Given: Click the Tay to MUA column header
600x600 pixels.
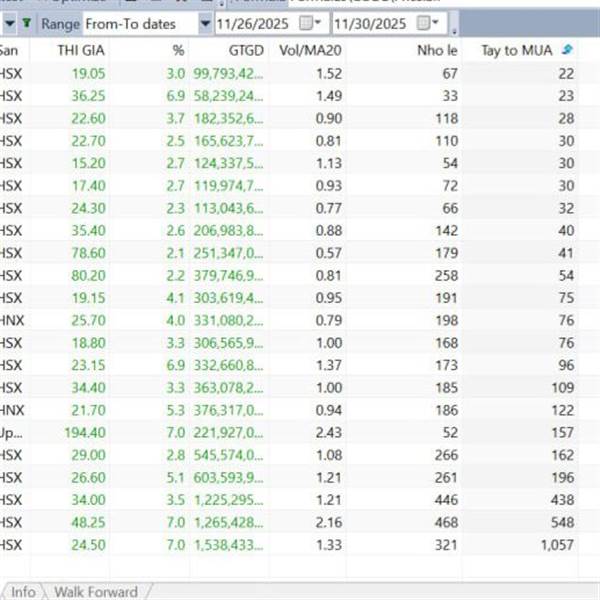Looking at the screenshot, I should click(517, 51).
